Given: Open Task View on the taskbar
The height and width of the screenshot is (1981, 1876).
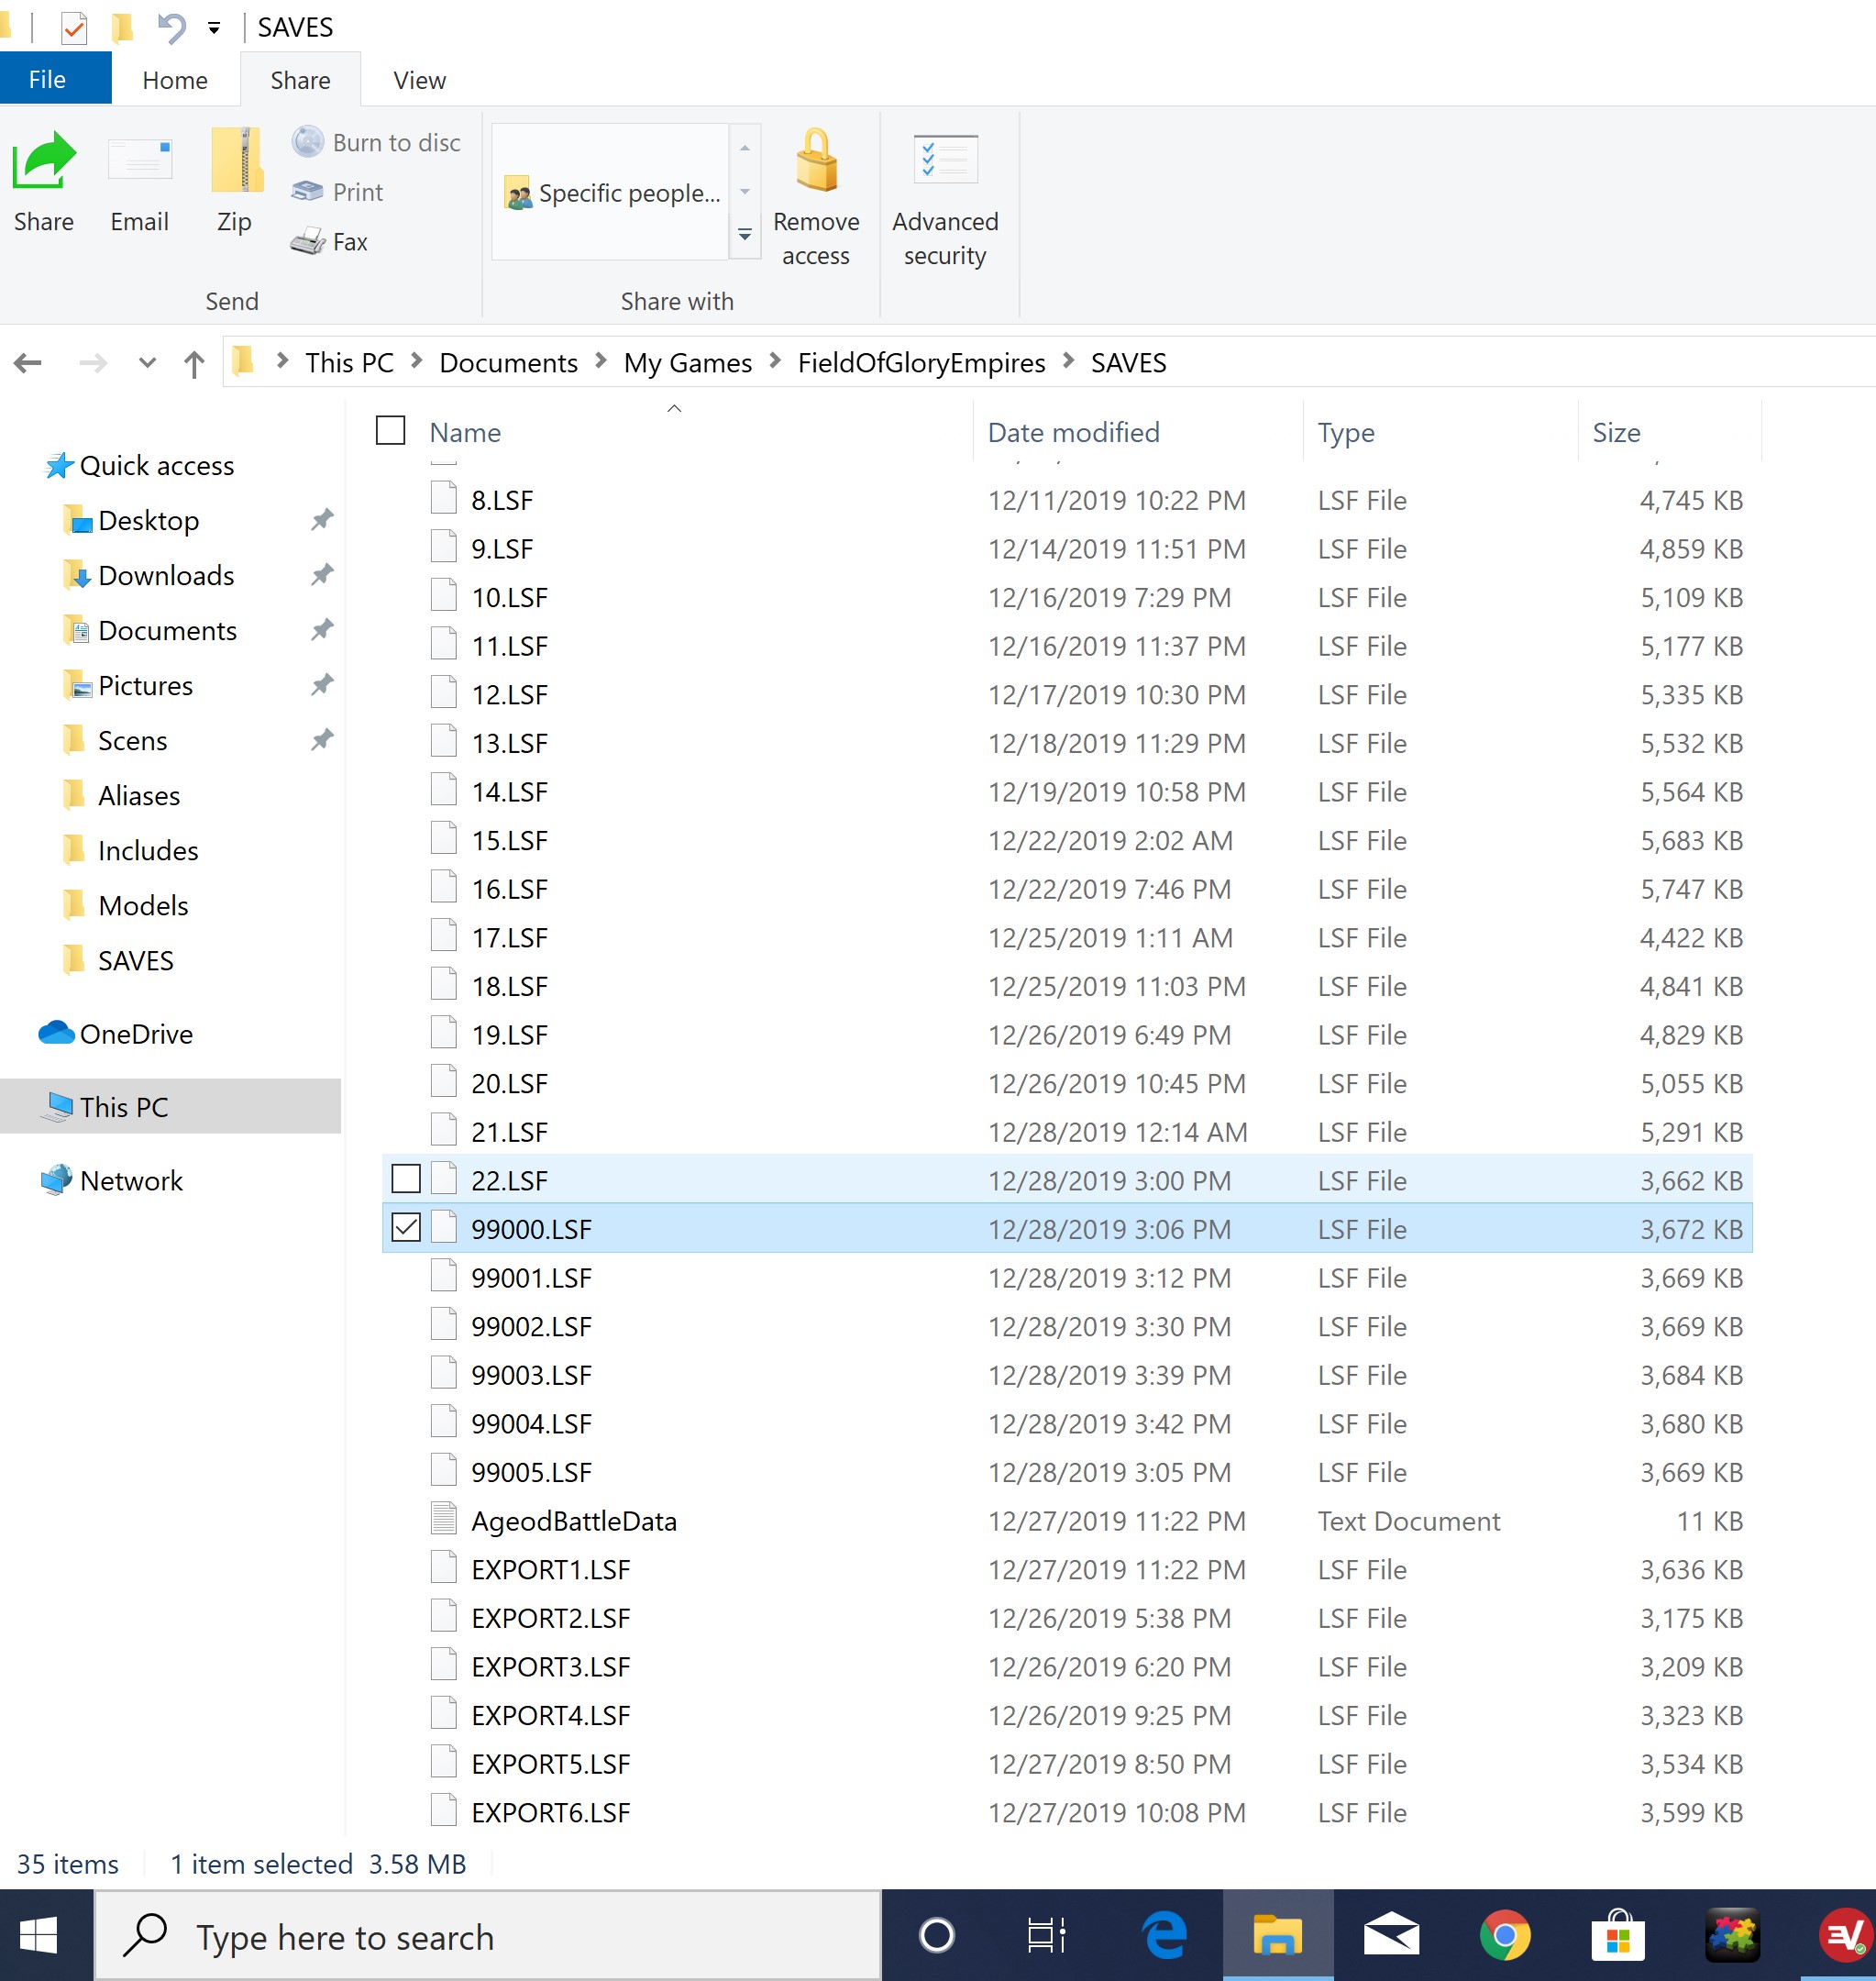Looking at the screenshot, I should coord(1047,1937).
